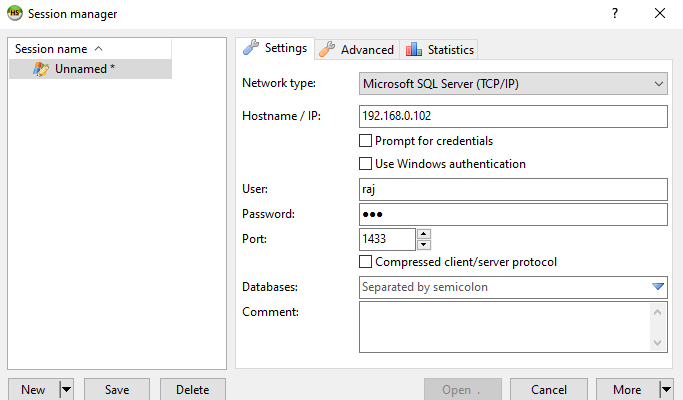
Task: Click the wrench icon on the Settings tab
Action: tap(251, 47)
